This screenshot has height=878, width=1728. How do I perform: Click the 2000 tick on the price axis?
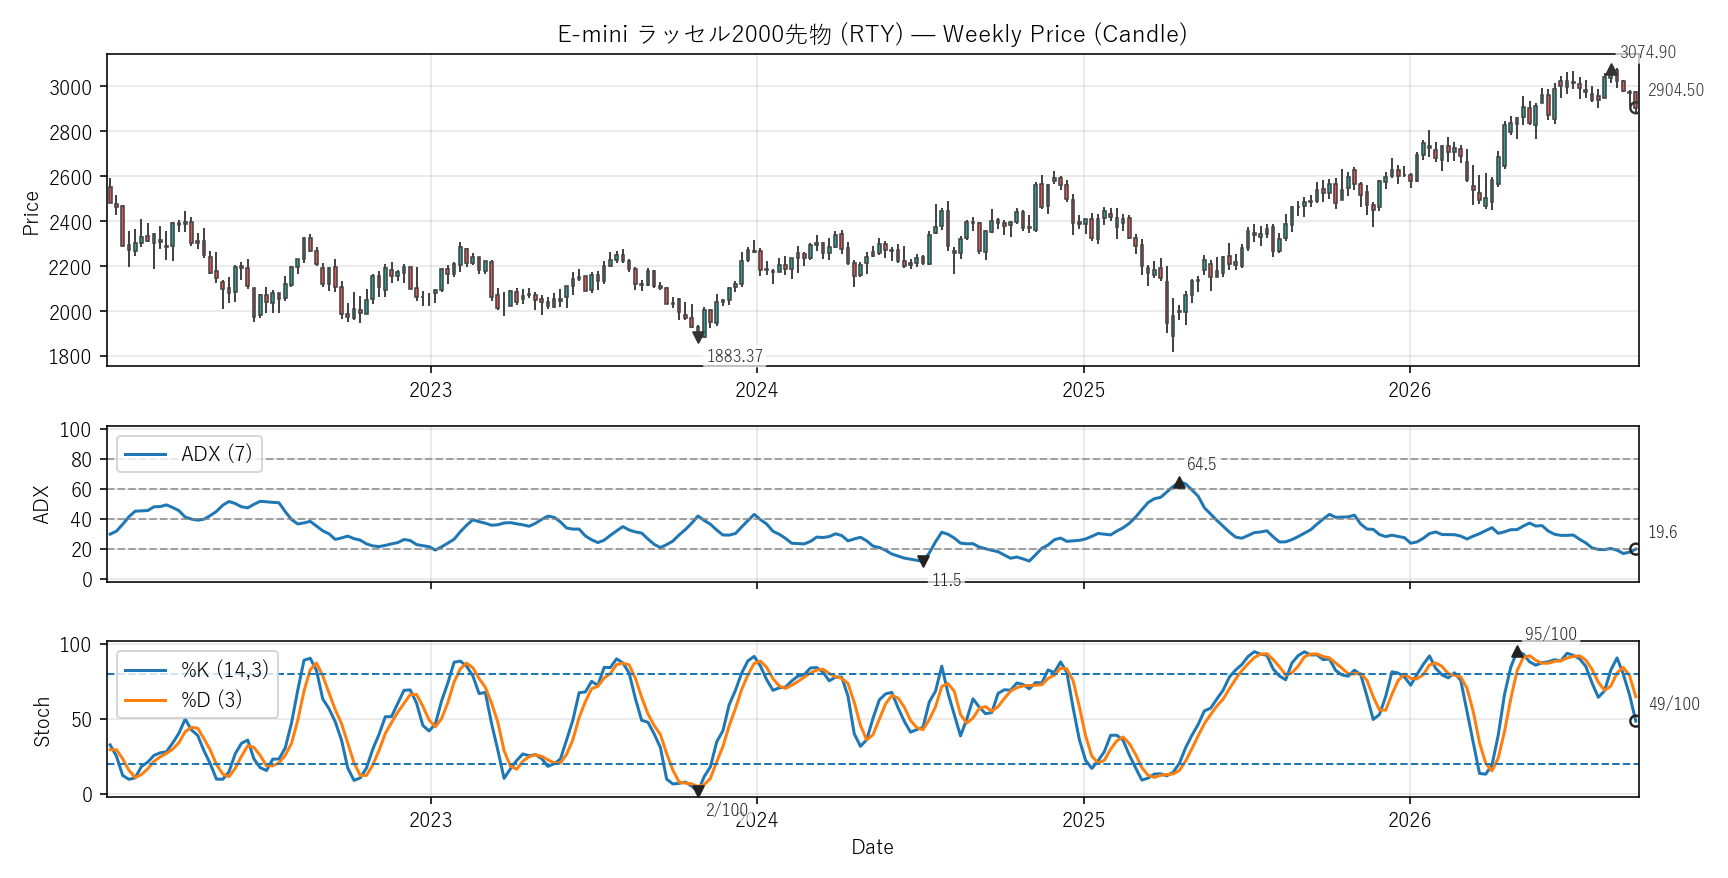click(71, 313)
